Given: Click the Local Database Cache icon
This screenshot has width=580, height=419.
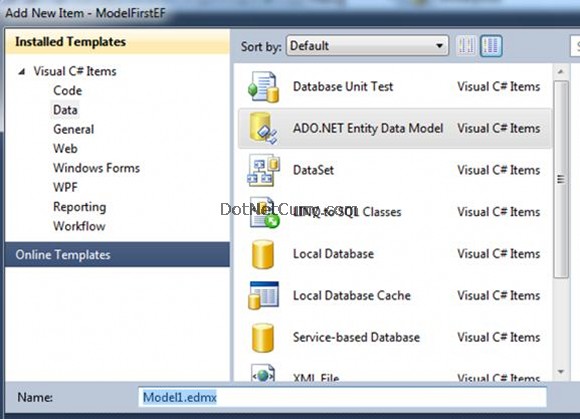Looking at the screenshot, I should (263, 295).
